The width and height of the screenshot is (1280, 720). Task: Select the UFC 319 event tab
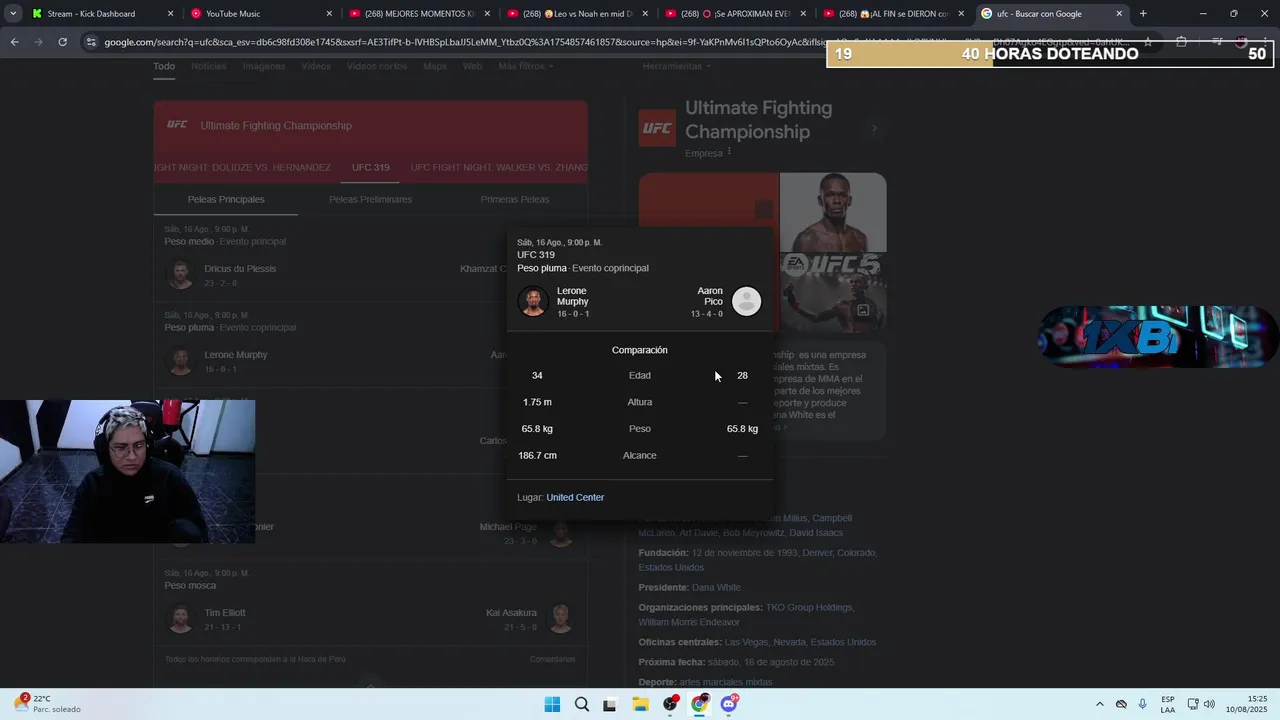371,167
